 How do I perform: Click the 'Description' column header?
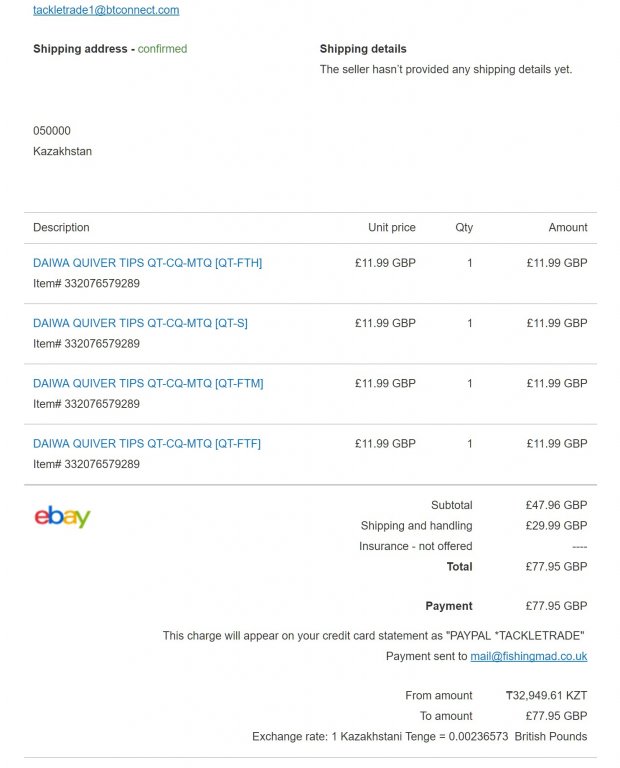[x=61, y=228]
